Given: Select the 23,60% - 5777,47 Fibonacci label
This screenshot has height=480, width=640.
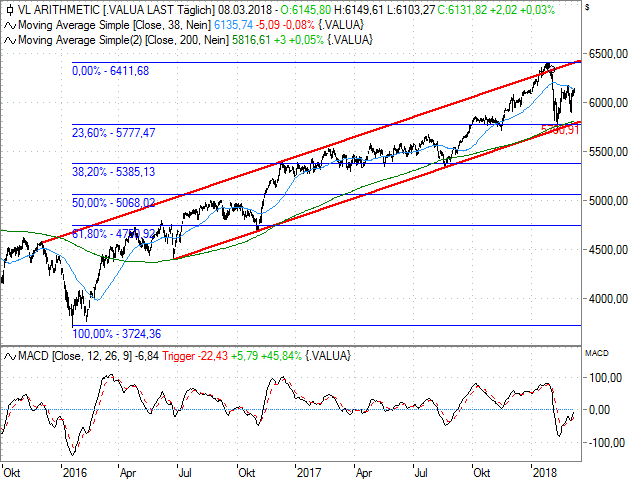Looking at the screenshot, I should pyautogui.click(x=113, y=133).
